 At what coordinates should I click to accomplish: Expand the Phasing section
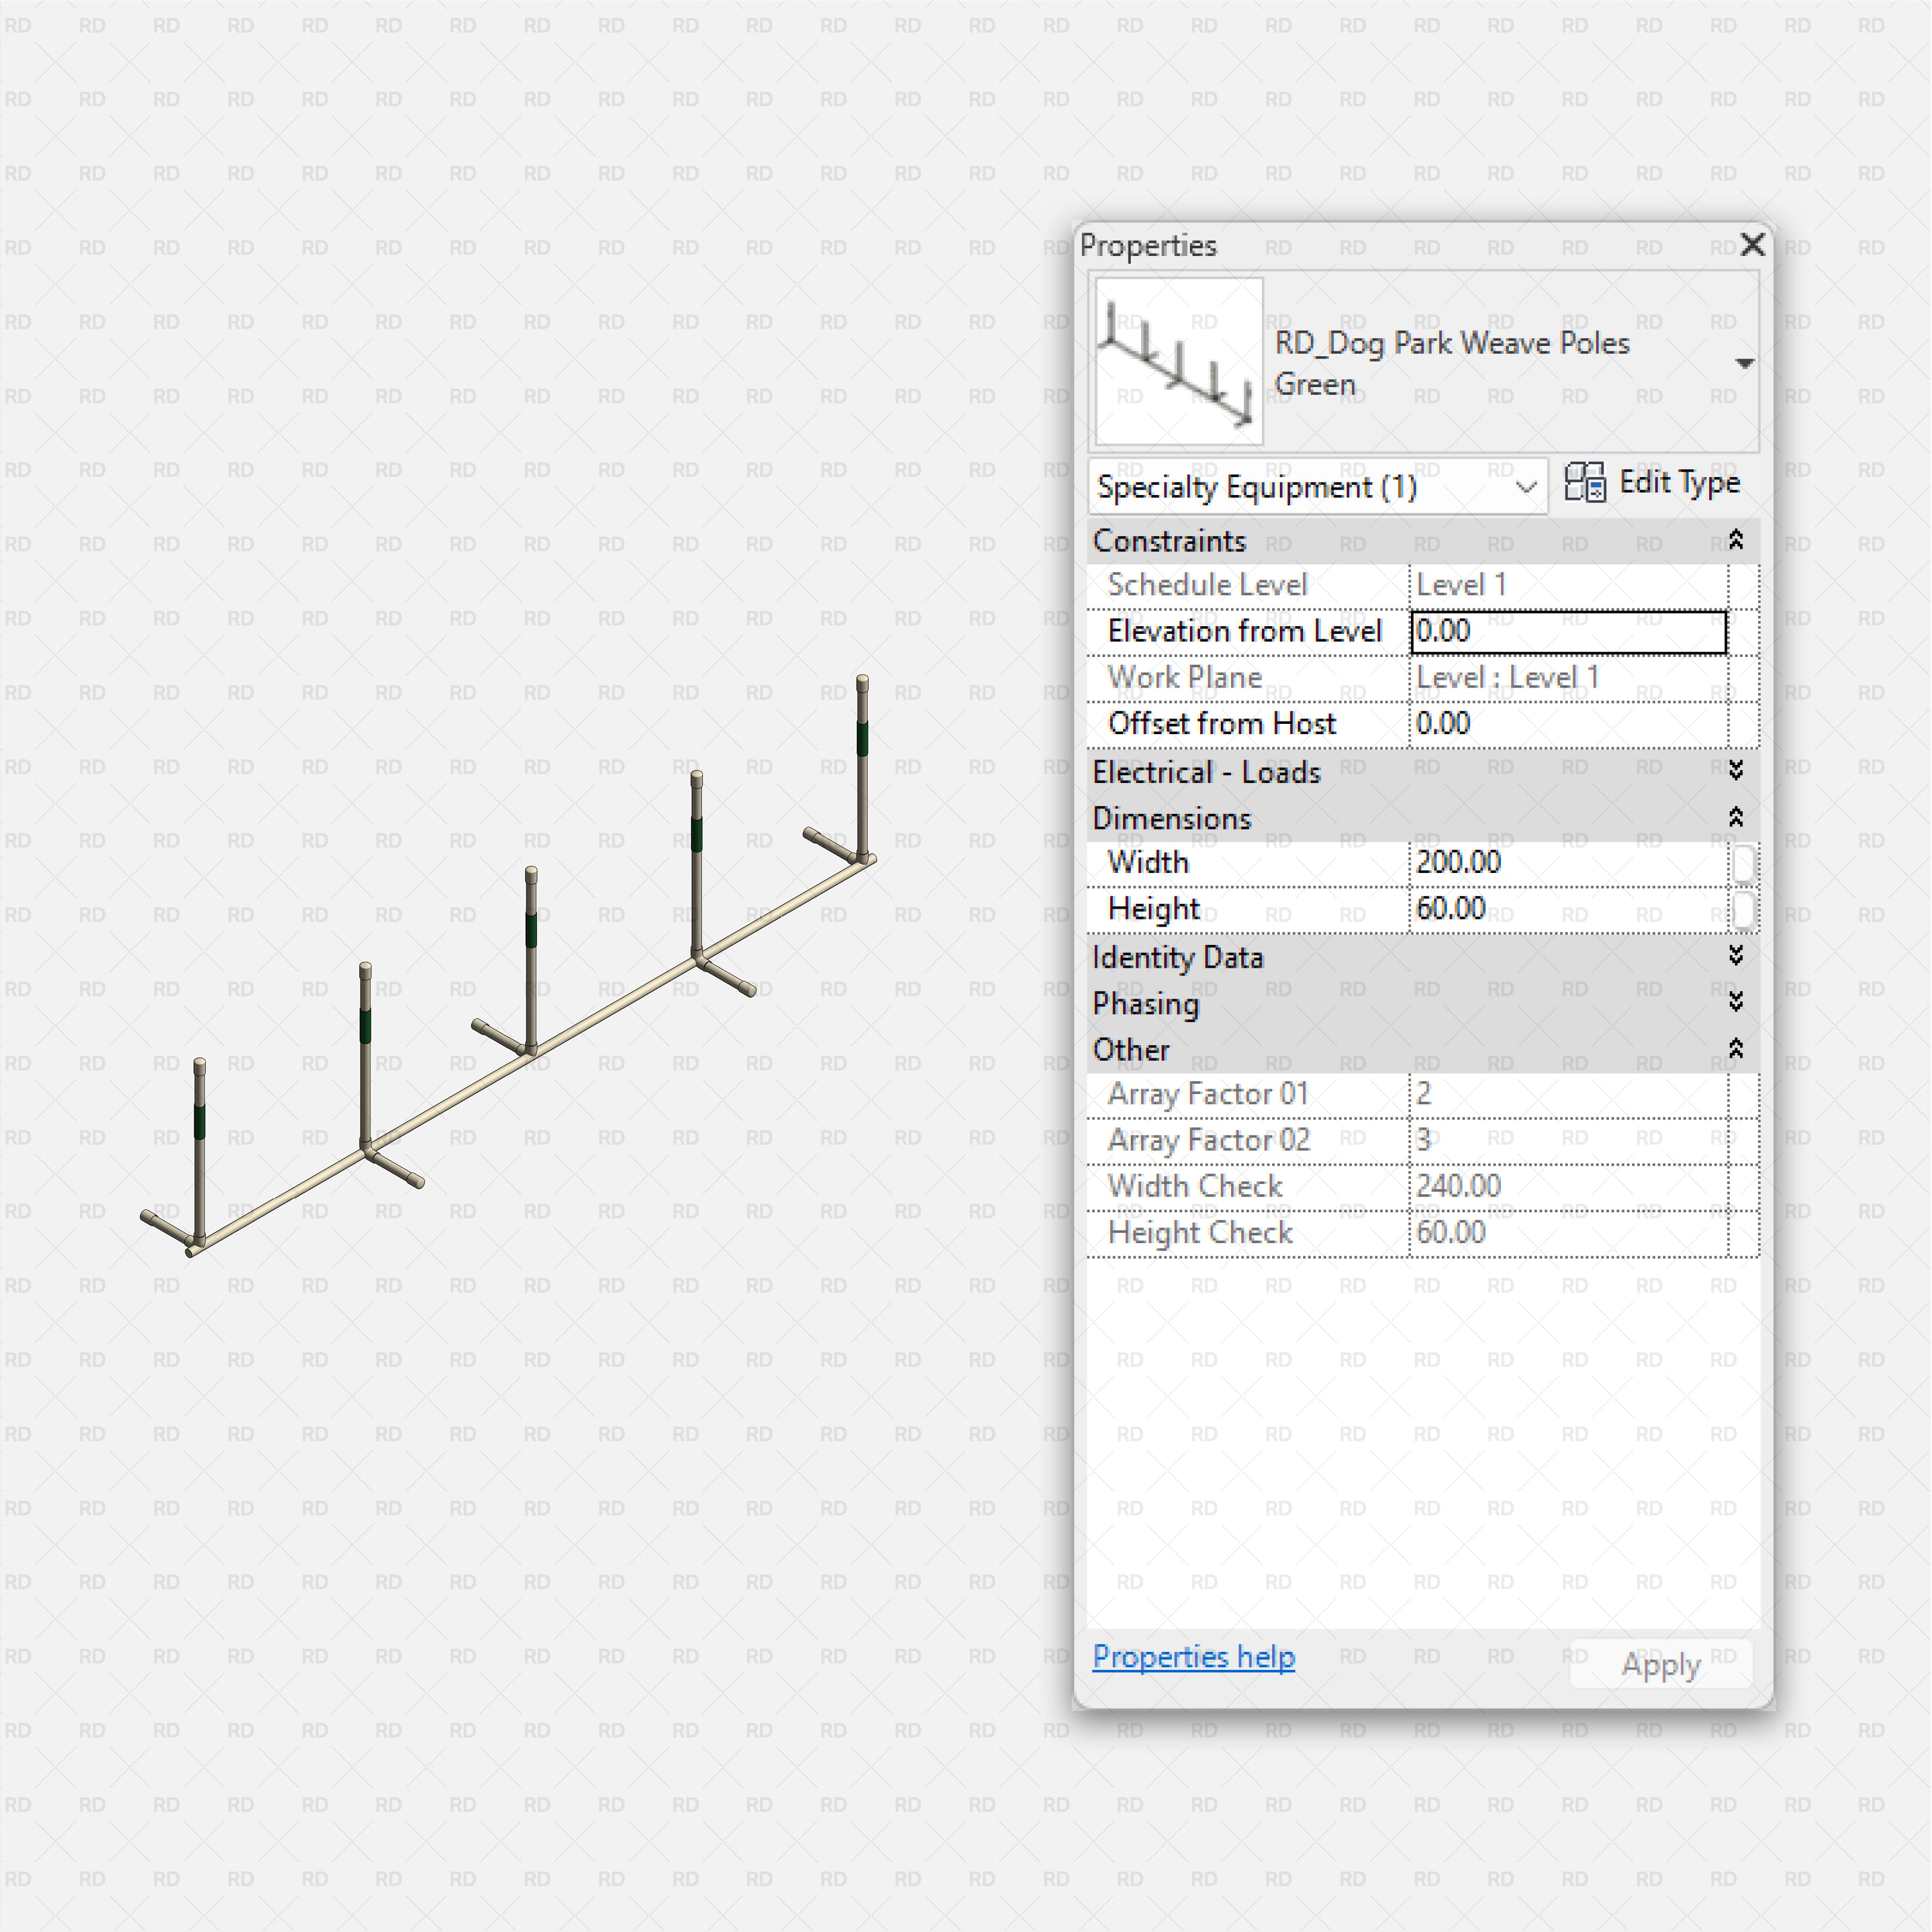pos(1737,1003)
